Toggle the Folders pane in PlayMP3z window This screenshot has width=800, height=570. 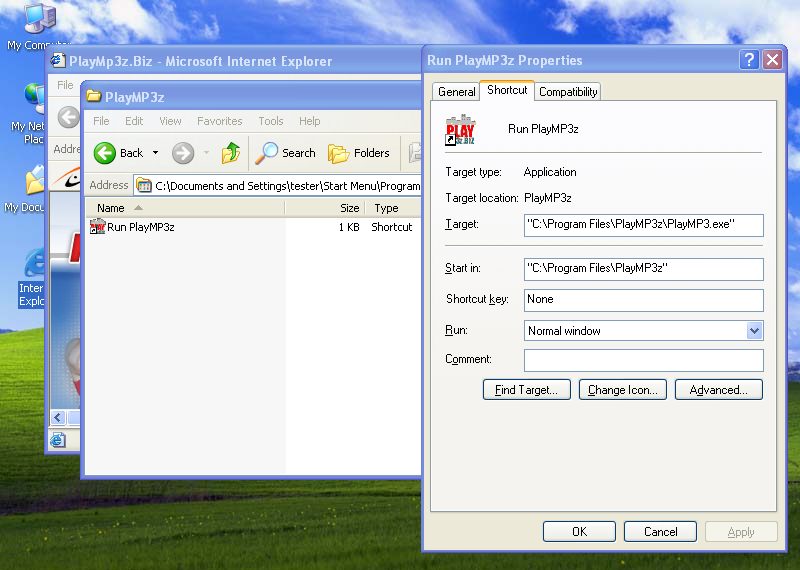[359, 153]
